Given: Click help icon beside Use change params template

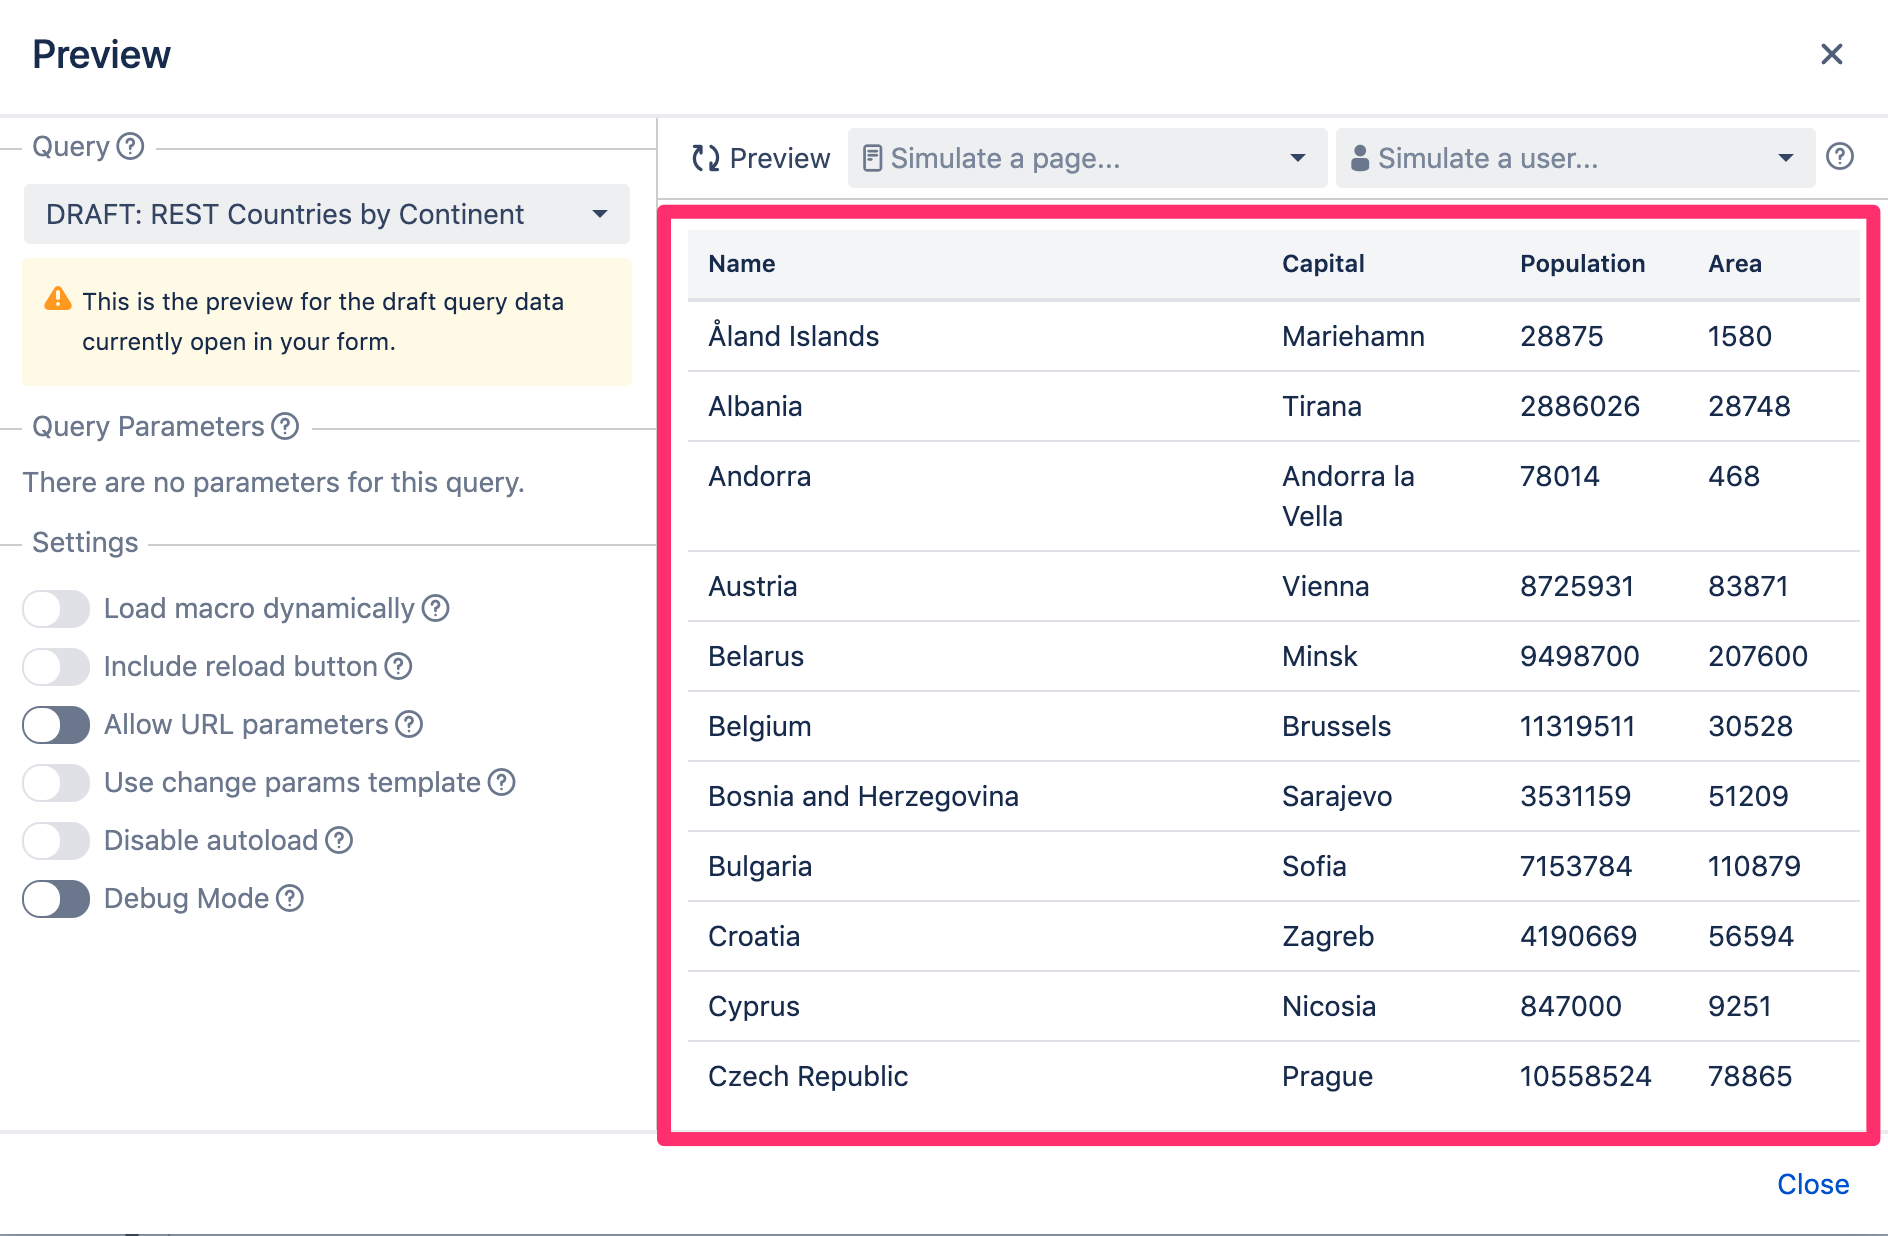Looking at the screenshot, I should point(501,782).
